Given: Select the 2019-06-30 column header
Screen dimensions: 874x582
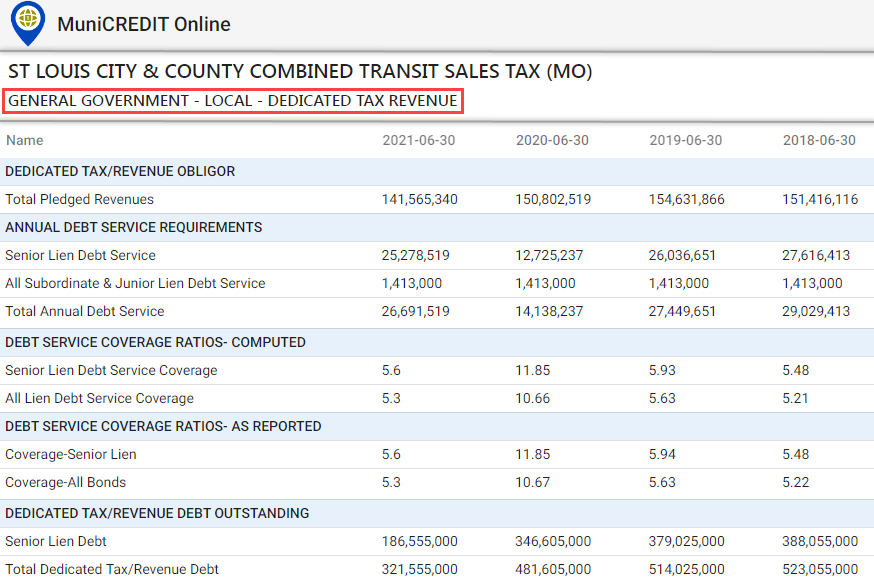Looking at the screenshot, I should tap(685, 140).
